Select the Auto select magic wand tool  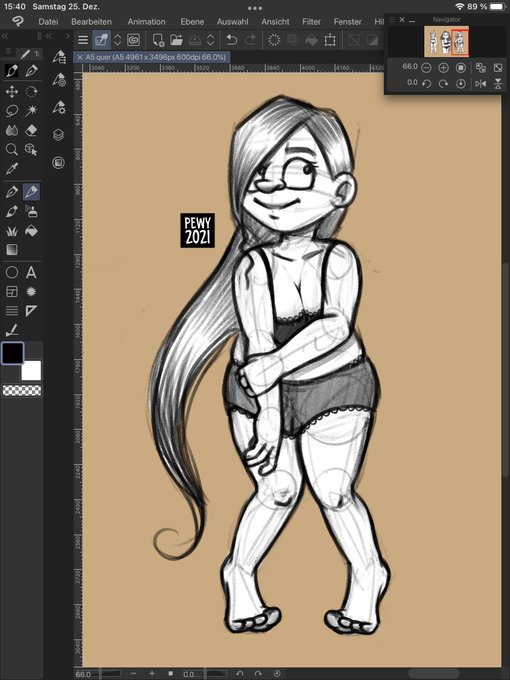point(31,111)
